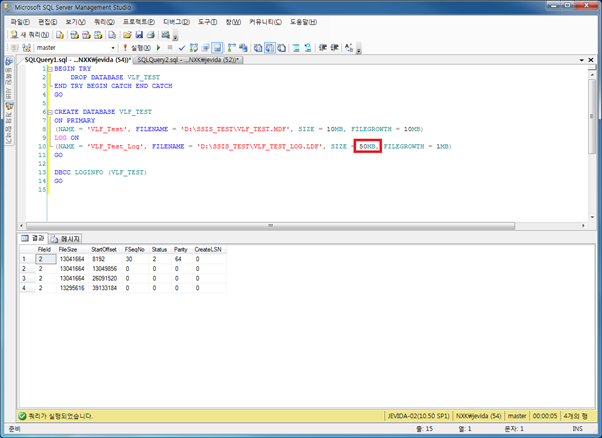Select the StartOffset cell 8192
The height and width of the screenshot is (438, 602).
coord(104,259)
